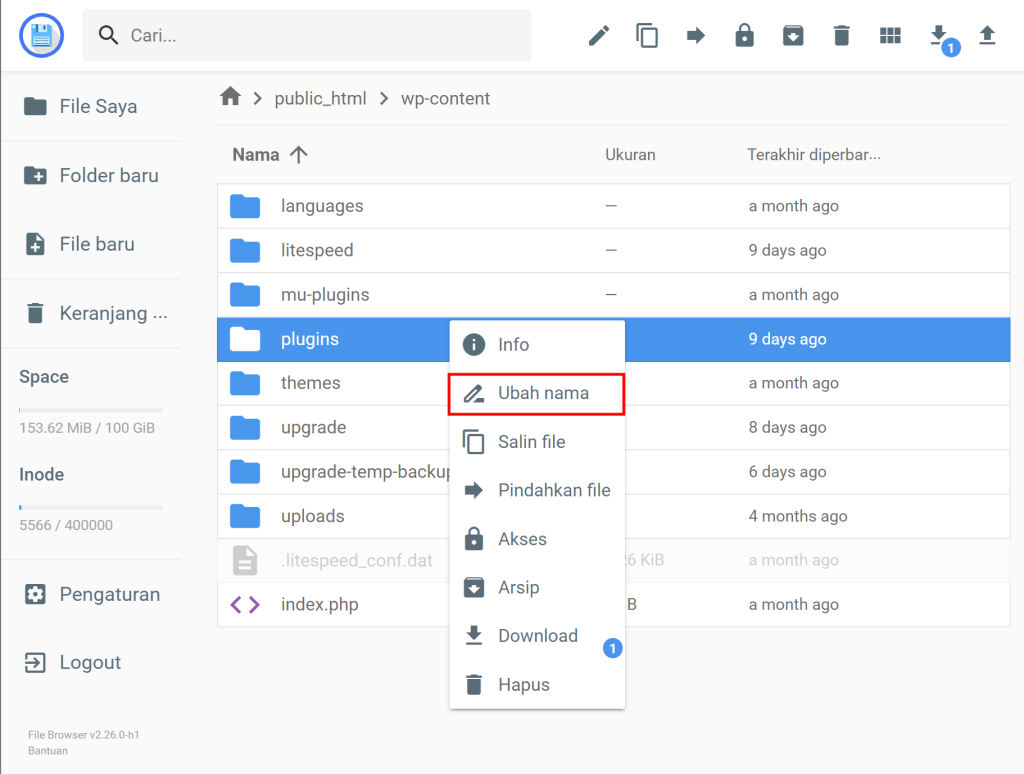Click the search magnifier icon
Viewport: 1024px width, 774px height.
(x=108, y=35)
